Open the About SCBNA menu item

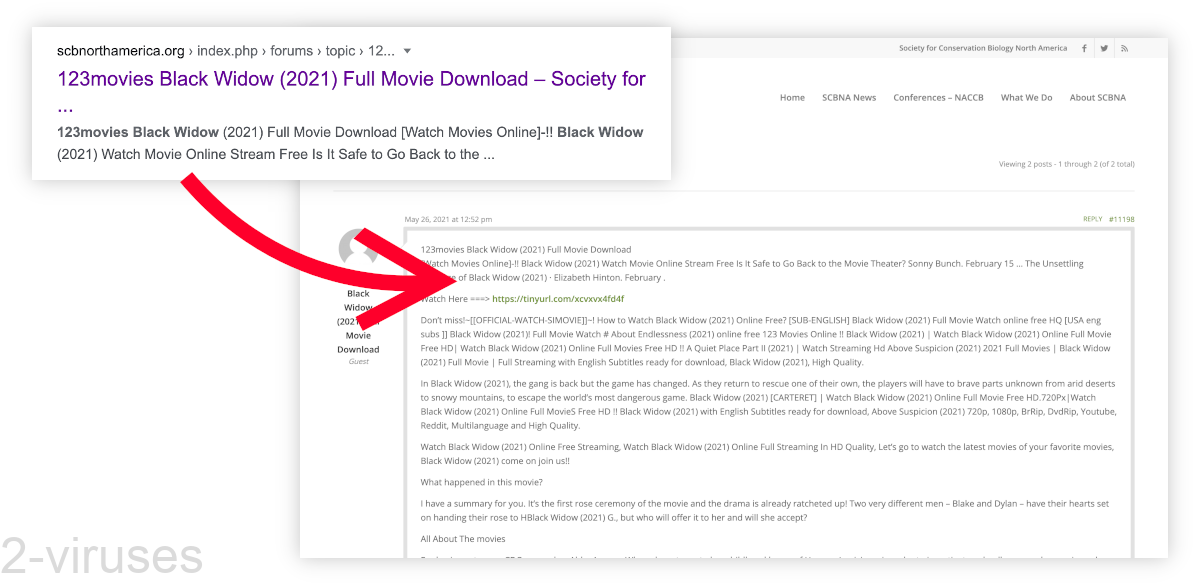click(1097, 98)
